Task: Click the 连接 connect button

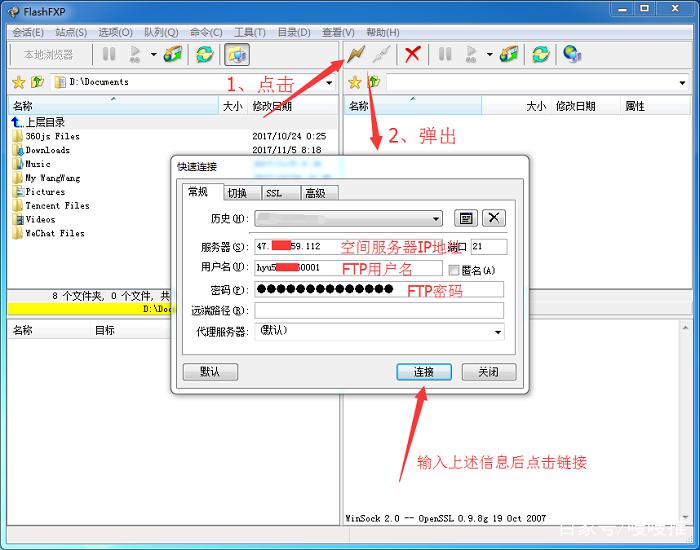Action: pyautogui.click(x=424, y=372)
